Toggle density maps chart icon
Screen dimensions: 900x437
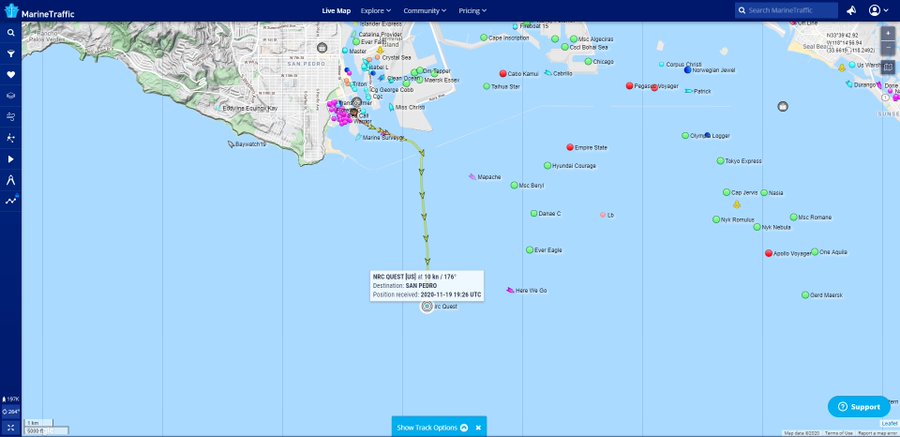[11, 201]
